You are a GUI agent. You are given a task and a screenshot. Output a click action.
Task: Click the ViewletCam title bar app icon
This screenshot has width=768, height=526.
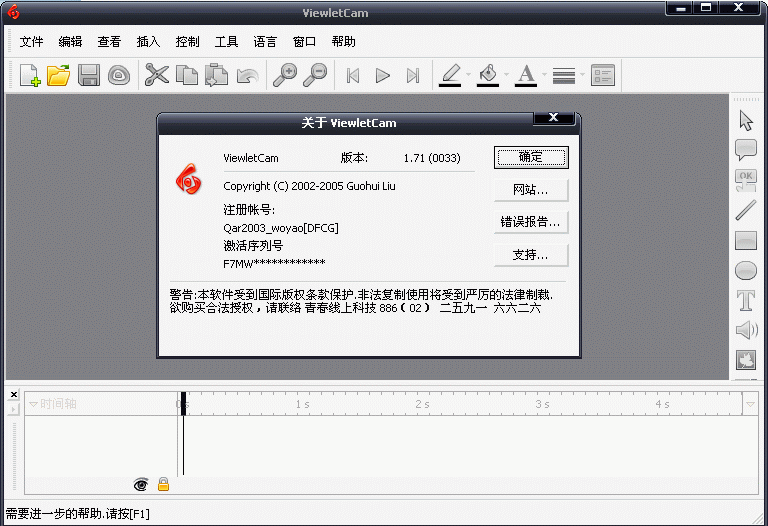14,12
